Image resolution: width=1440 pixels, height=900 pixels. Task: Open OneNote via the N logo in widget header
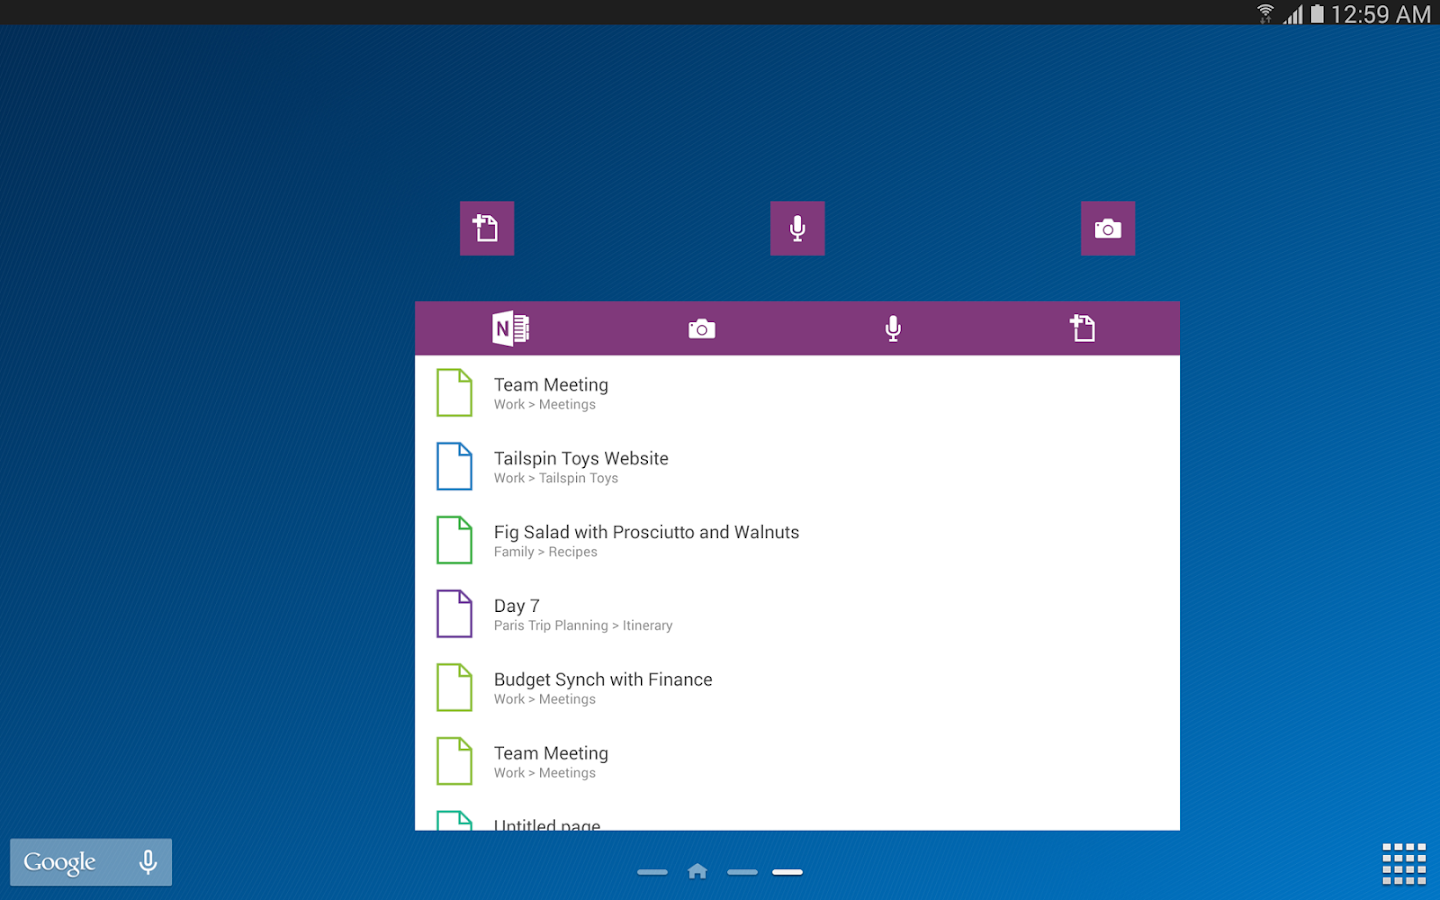[x=511, y=328]
